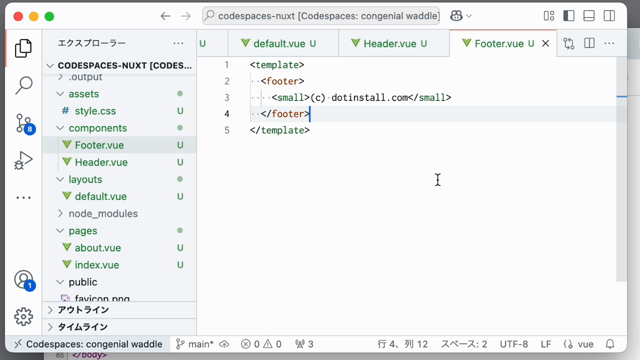Toggle the secondary side bar visibility
This screenshot has width=640, height=360.
pos(609,16)
